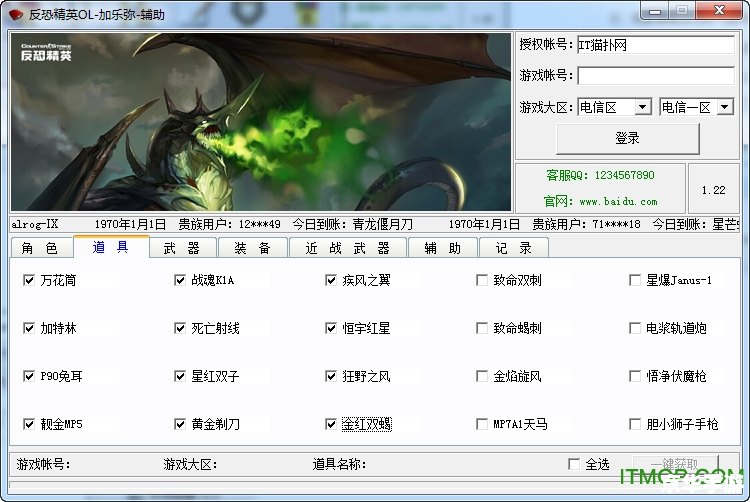
Task: Enable the 悟净伏魔枪 checkbox
Action: click(635, 376)
